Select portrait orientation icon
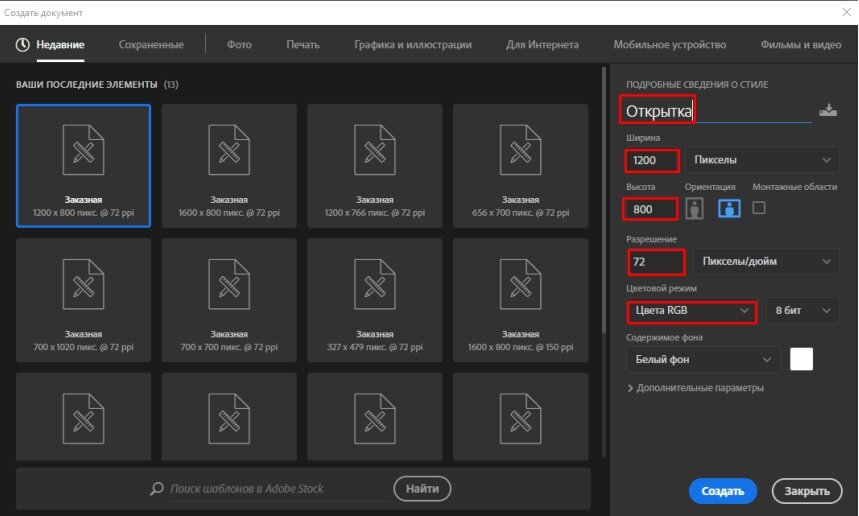The height and width of the screenshot is (516, 859). point(694,208)
